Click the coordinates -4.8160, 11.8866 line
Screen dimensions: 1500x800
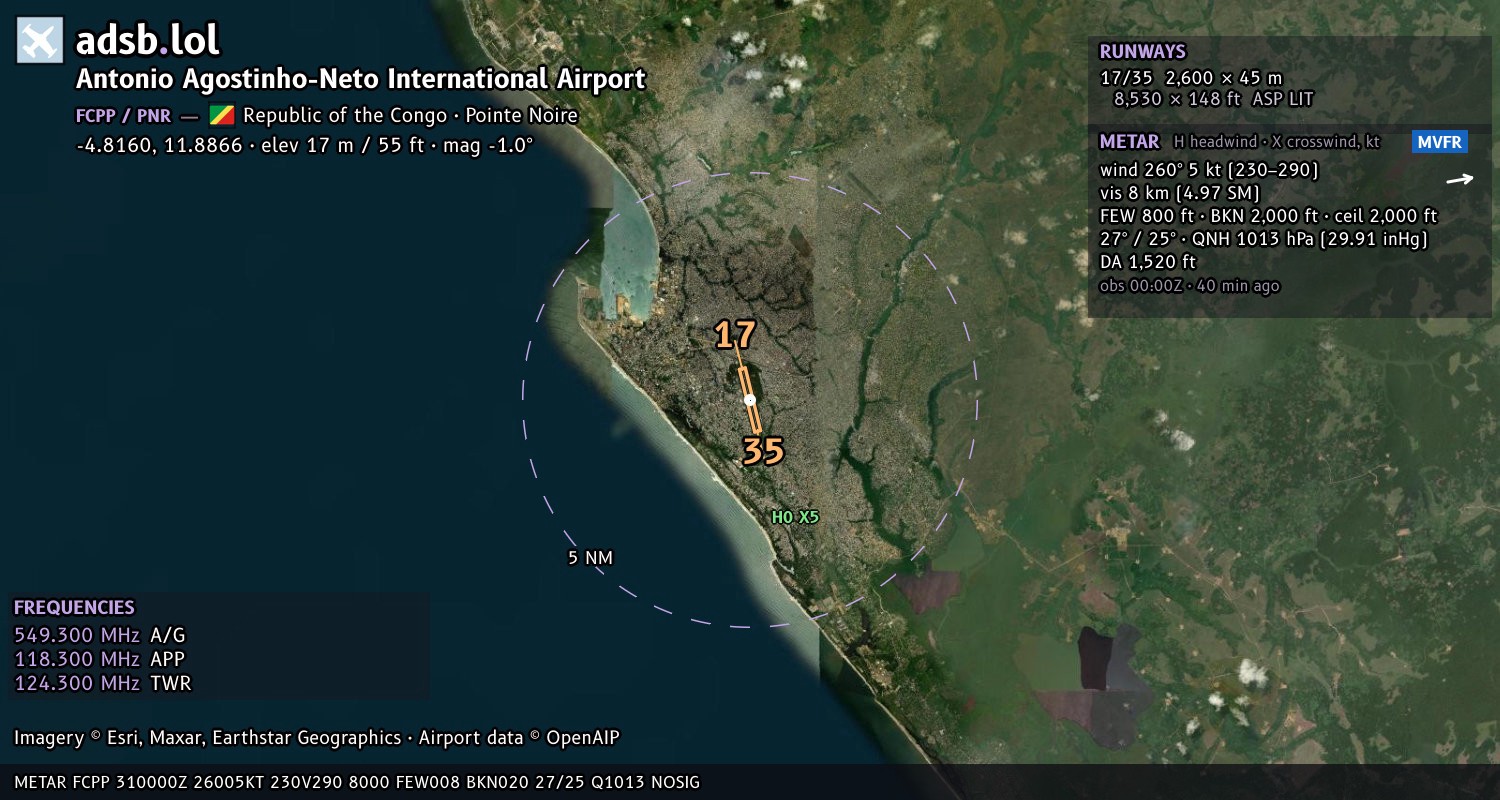pos(304,145)
